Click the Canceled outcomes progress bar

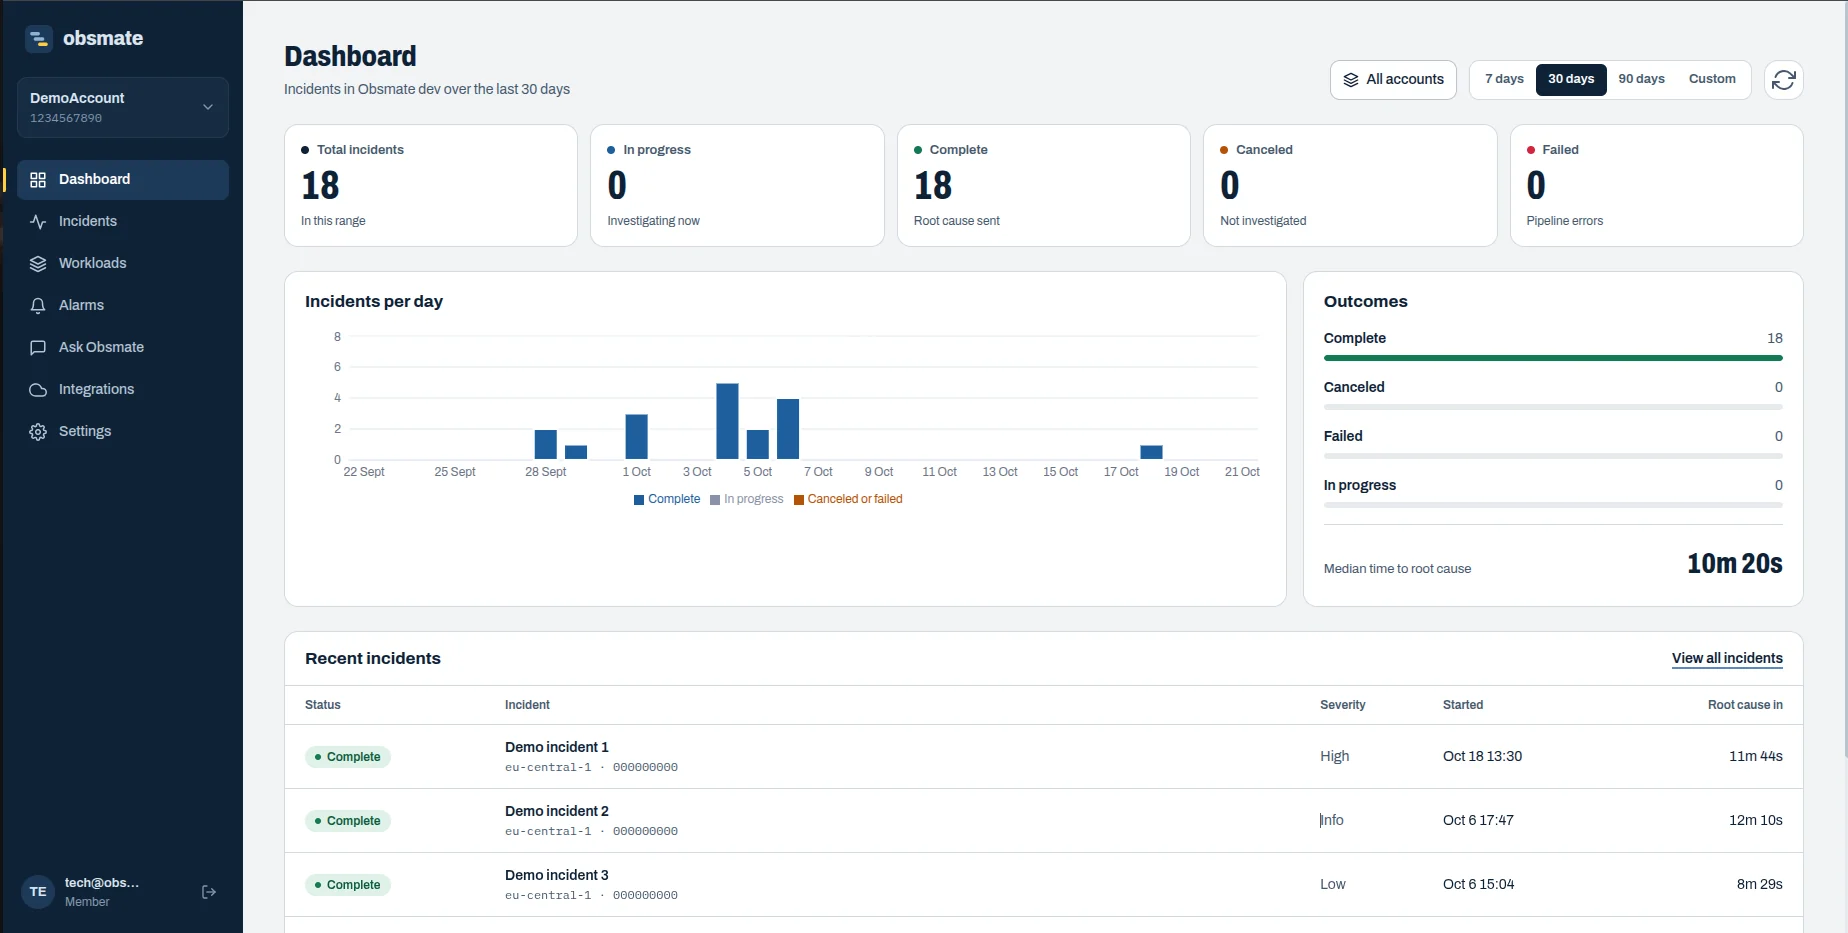tap(1553, 407)
